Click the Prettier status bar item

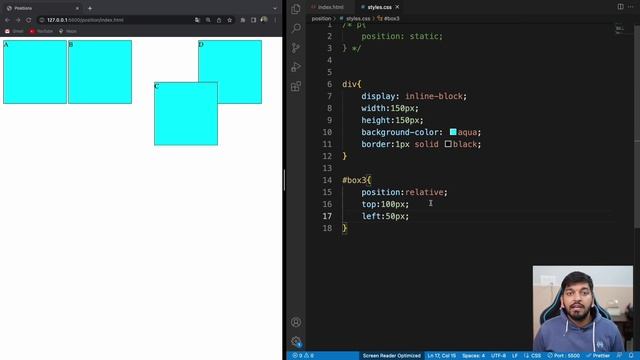(x=598, y=356)
